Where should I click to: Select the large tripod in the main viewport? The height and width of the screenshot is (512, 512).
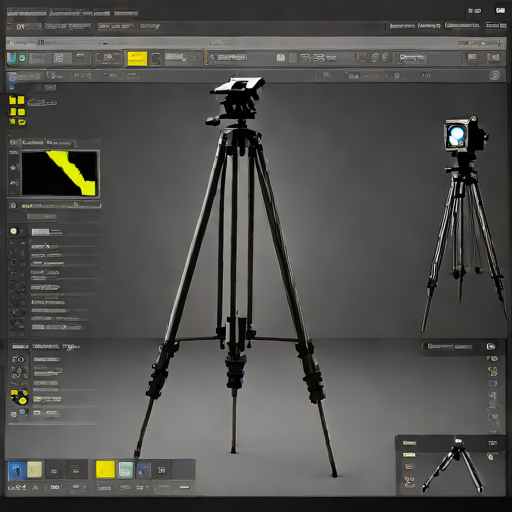click(x=236, y=277)
